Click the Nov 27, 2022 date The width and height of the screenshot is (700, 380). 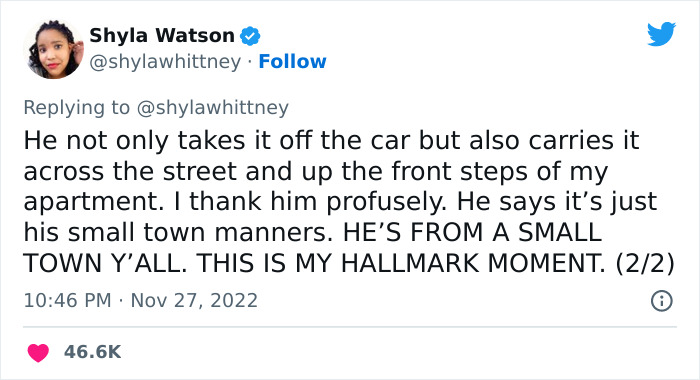point(194,300)
